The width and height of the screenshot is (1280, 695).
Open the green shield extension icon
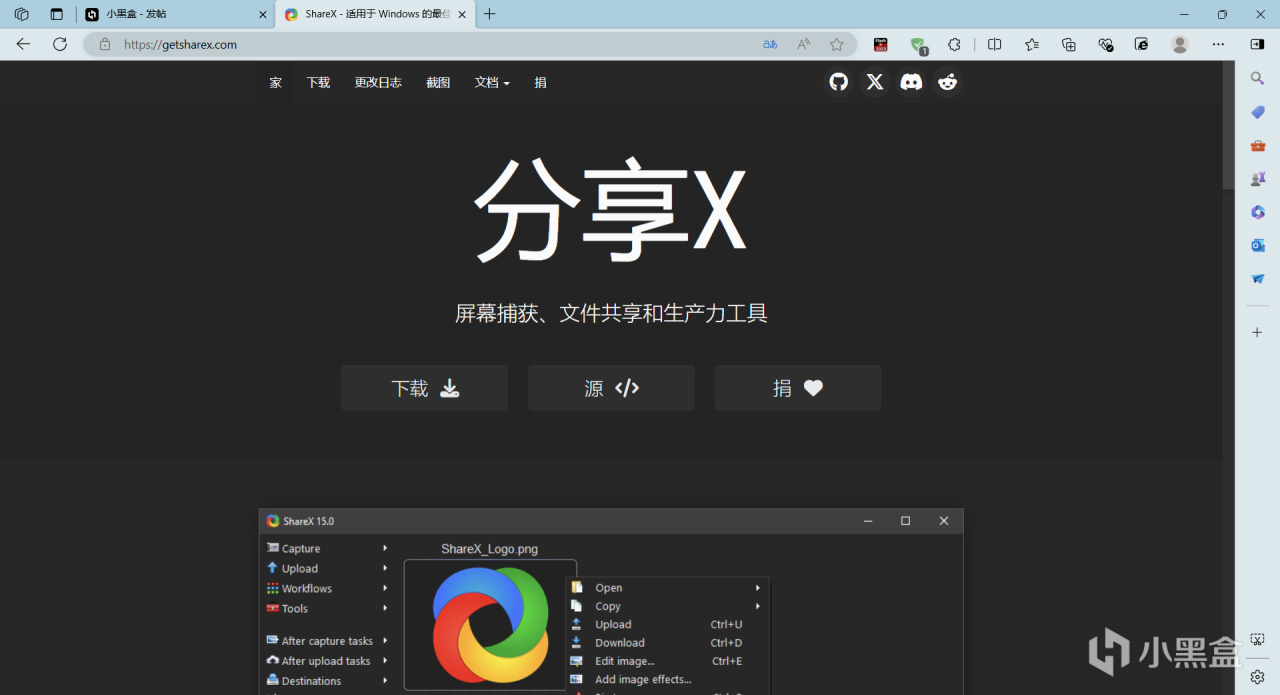click(x=918, y=44)
